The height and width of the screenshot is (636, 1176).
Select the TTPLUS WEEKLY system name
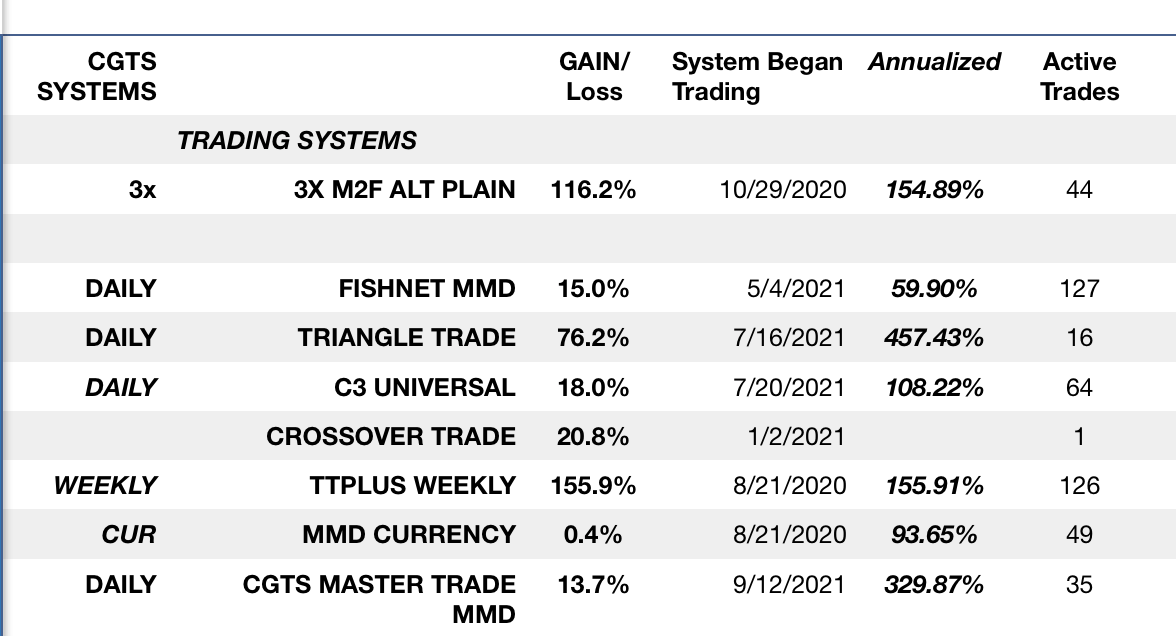click(412, 486)
